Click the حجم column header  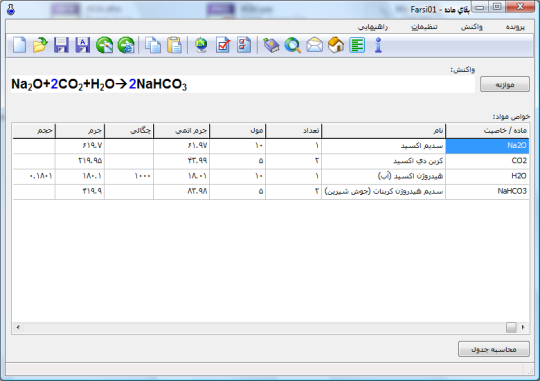34,131
